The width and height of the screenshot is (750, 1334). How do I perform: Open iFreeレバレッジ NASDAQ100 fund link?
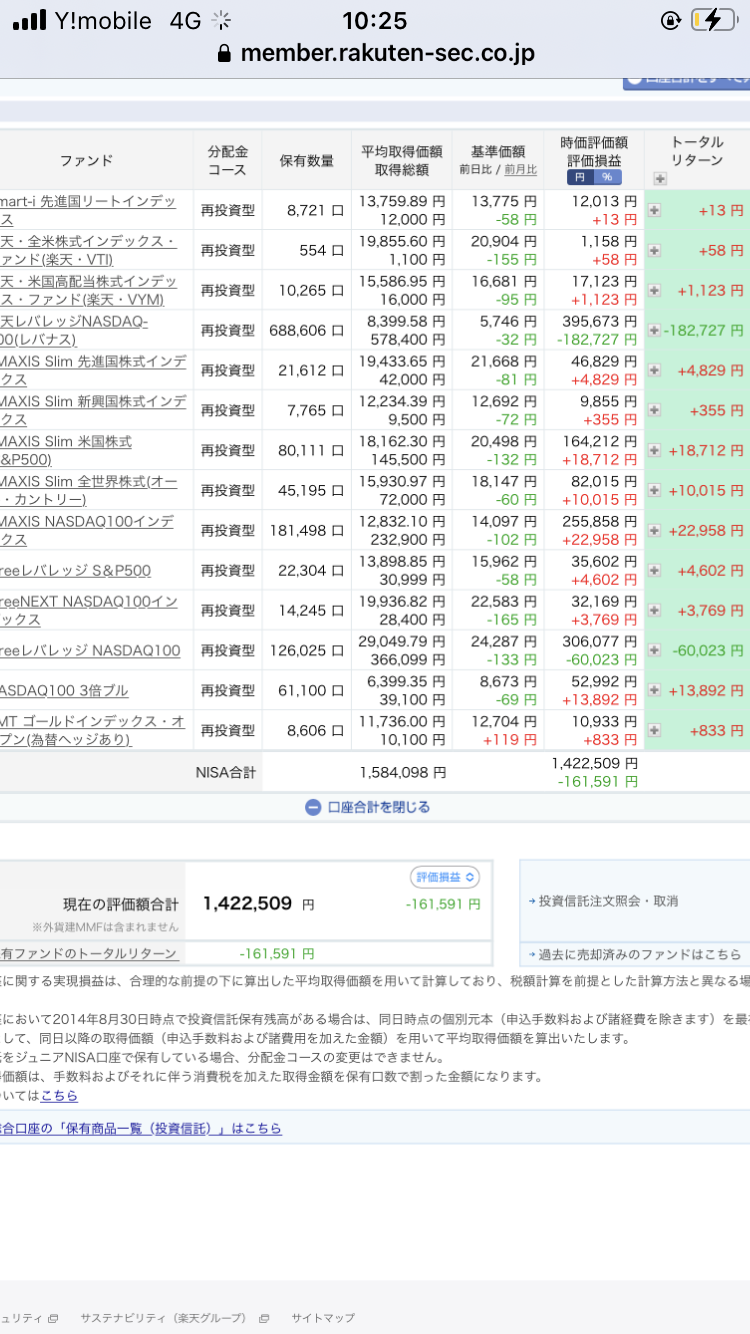tap(90, 651)
